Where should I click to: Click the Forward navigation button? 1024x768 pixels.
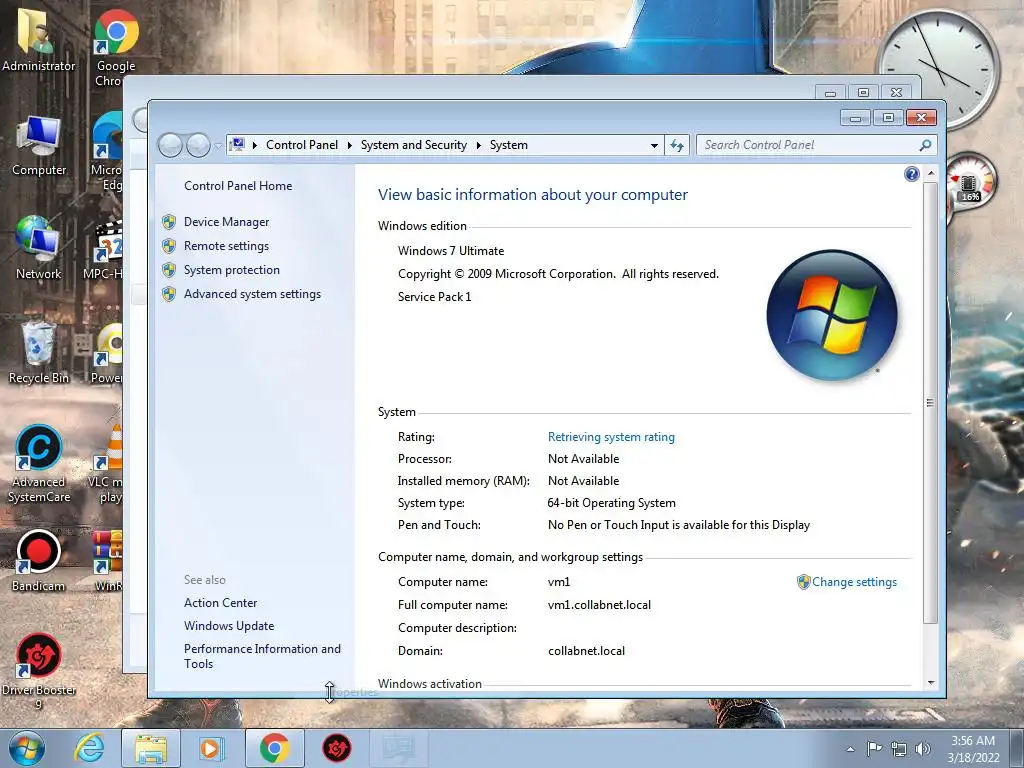(198, 145)
